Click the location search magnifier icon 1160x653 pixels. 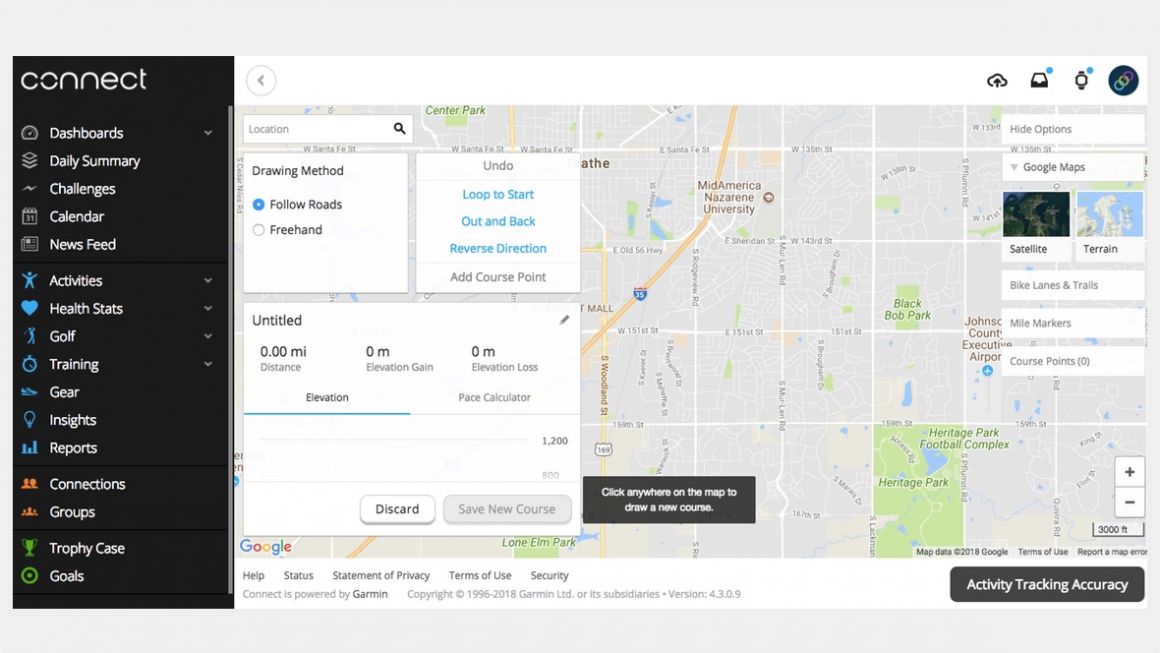[399, 129]
